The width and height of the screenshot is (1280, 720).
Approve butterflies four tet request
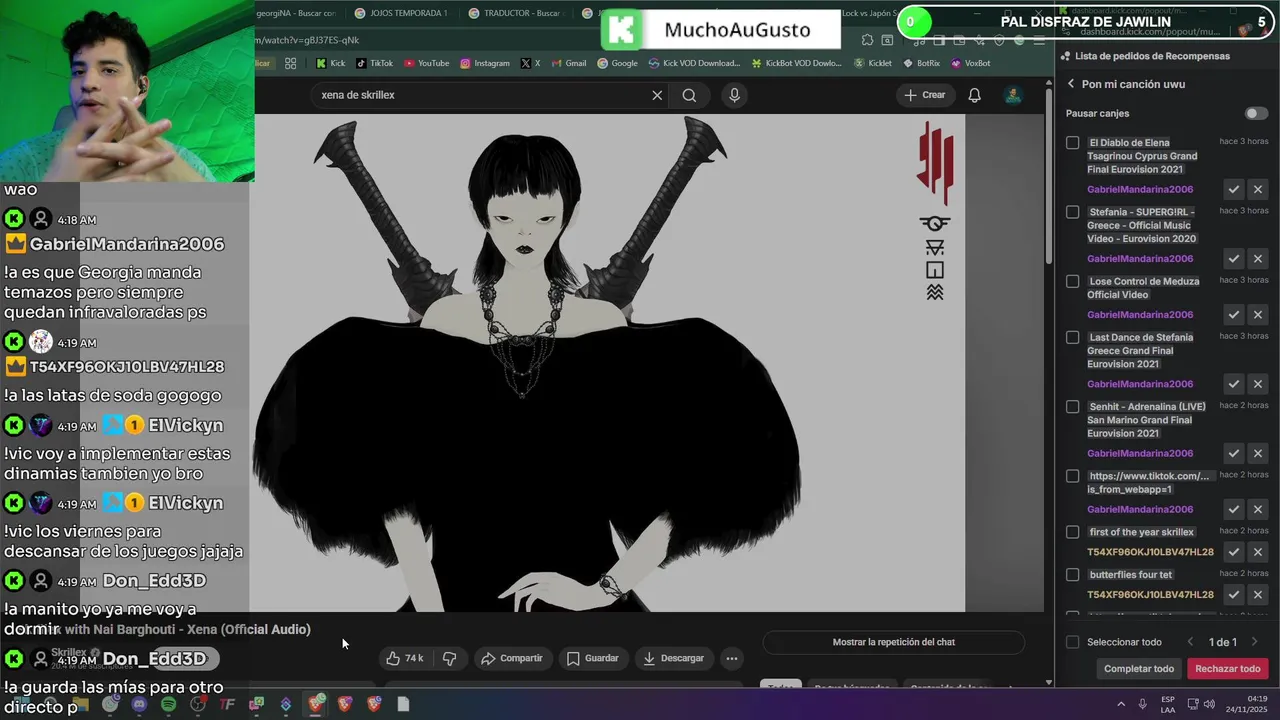pos(1234,595)
